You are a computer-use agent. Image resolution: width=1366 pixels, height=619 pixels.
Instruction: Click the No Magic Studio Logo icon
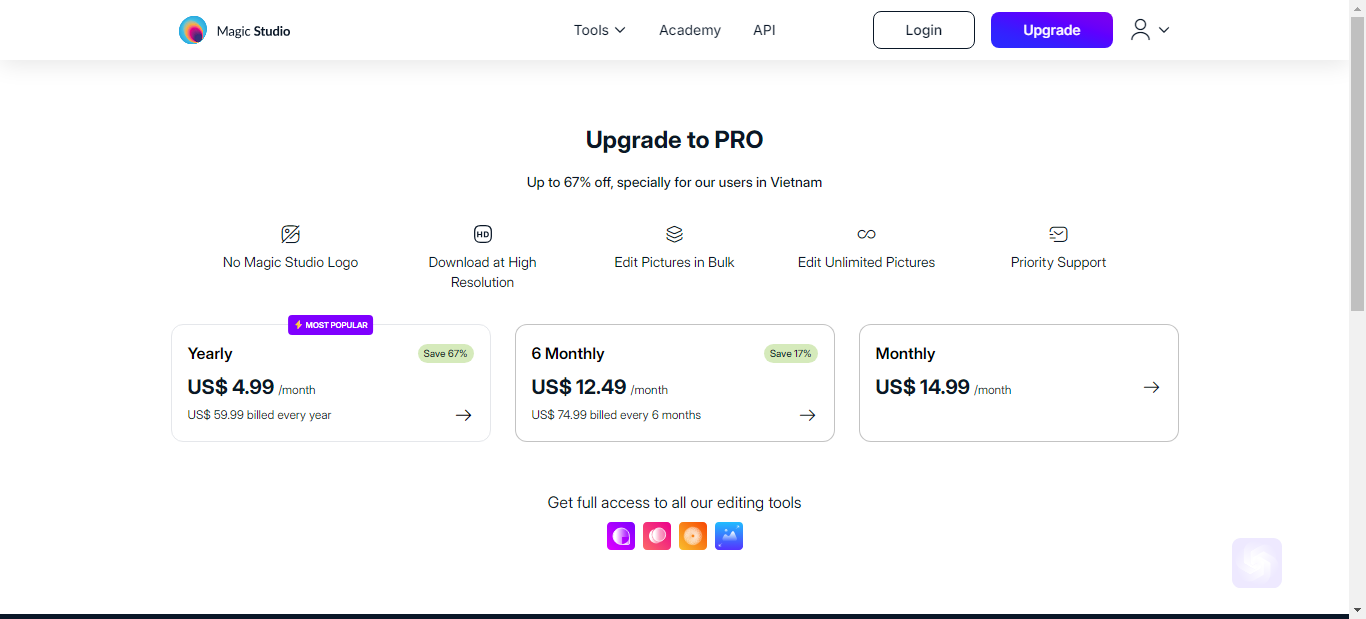click(x=291, y=234)
